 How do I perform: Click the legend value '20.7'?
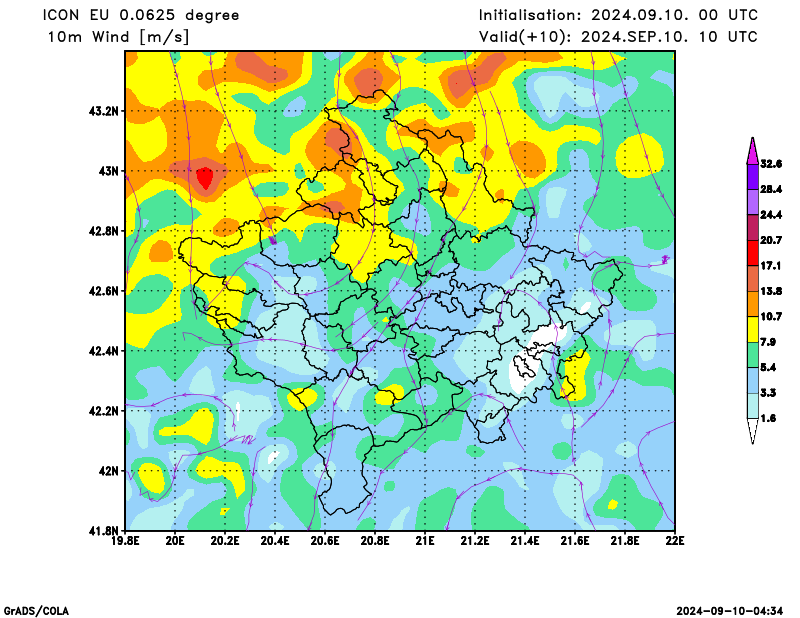click(771, 240)
